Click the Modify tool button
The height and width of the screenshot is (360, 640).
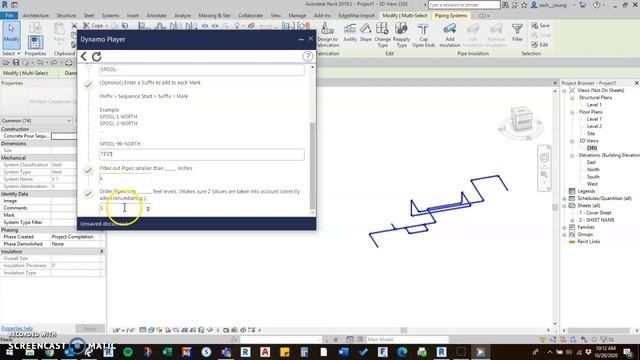tap(11, 34)
